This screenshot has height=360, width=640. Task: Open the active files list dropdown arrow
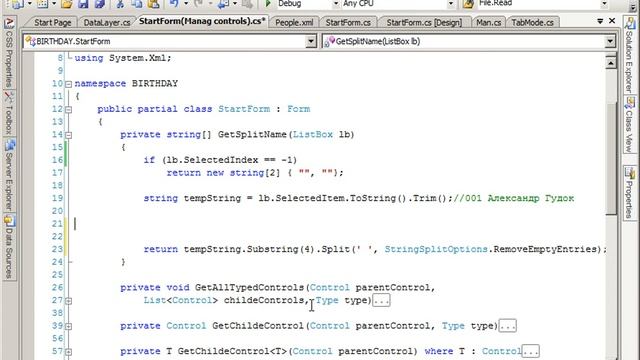(600, 21)
